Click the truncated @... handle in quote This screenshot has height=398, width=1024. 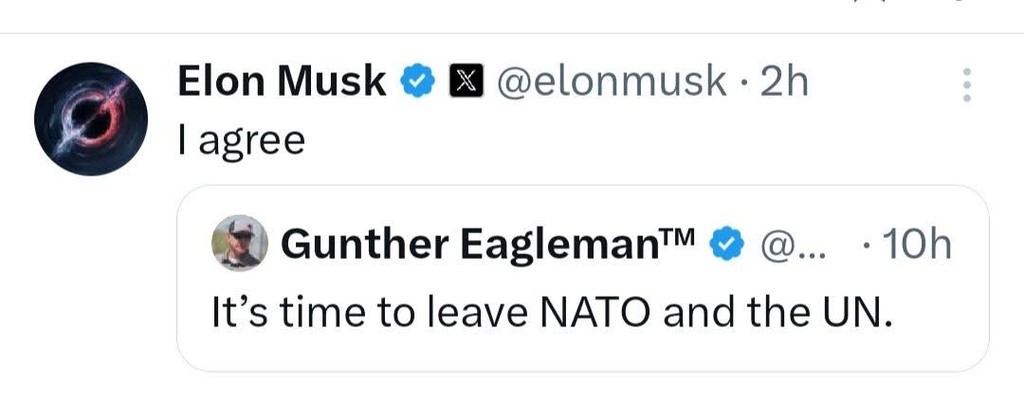[x=793, y=246]
